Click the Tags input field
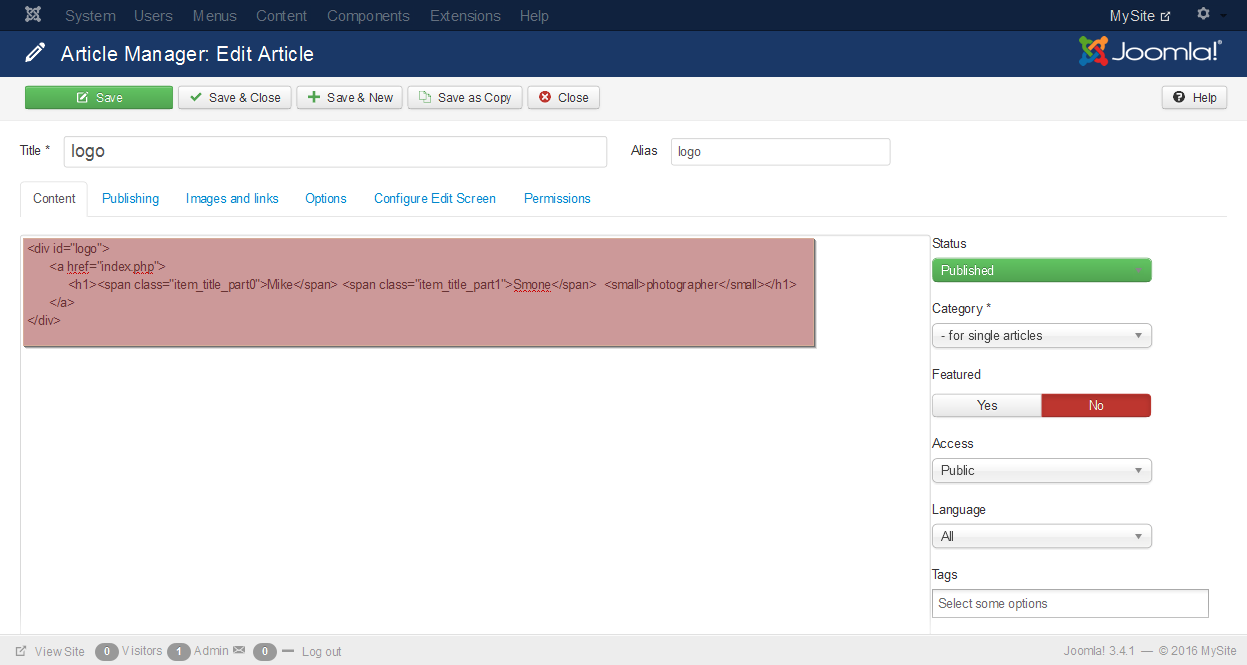Viewport: 1247px width, 665px height. pyautogui.click(x=1069, y=603)
